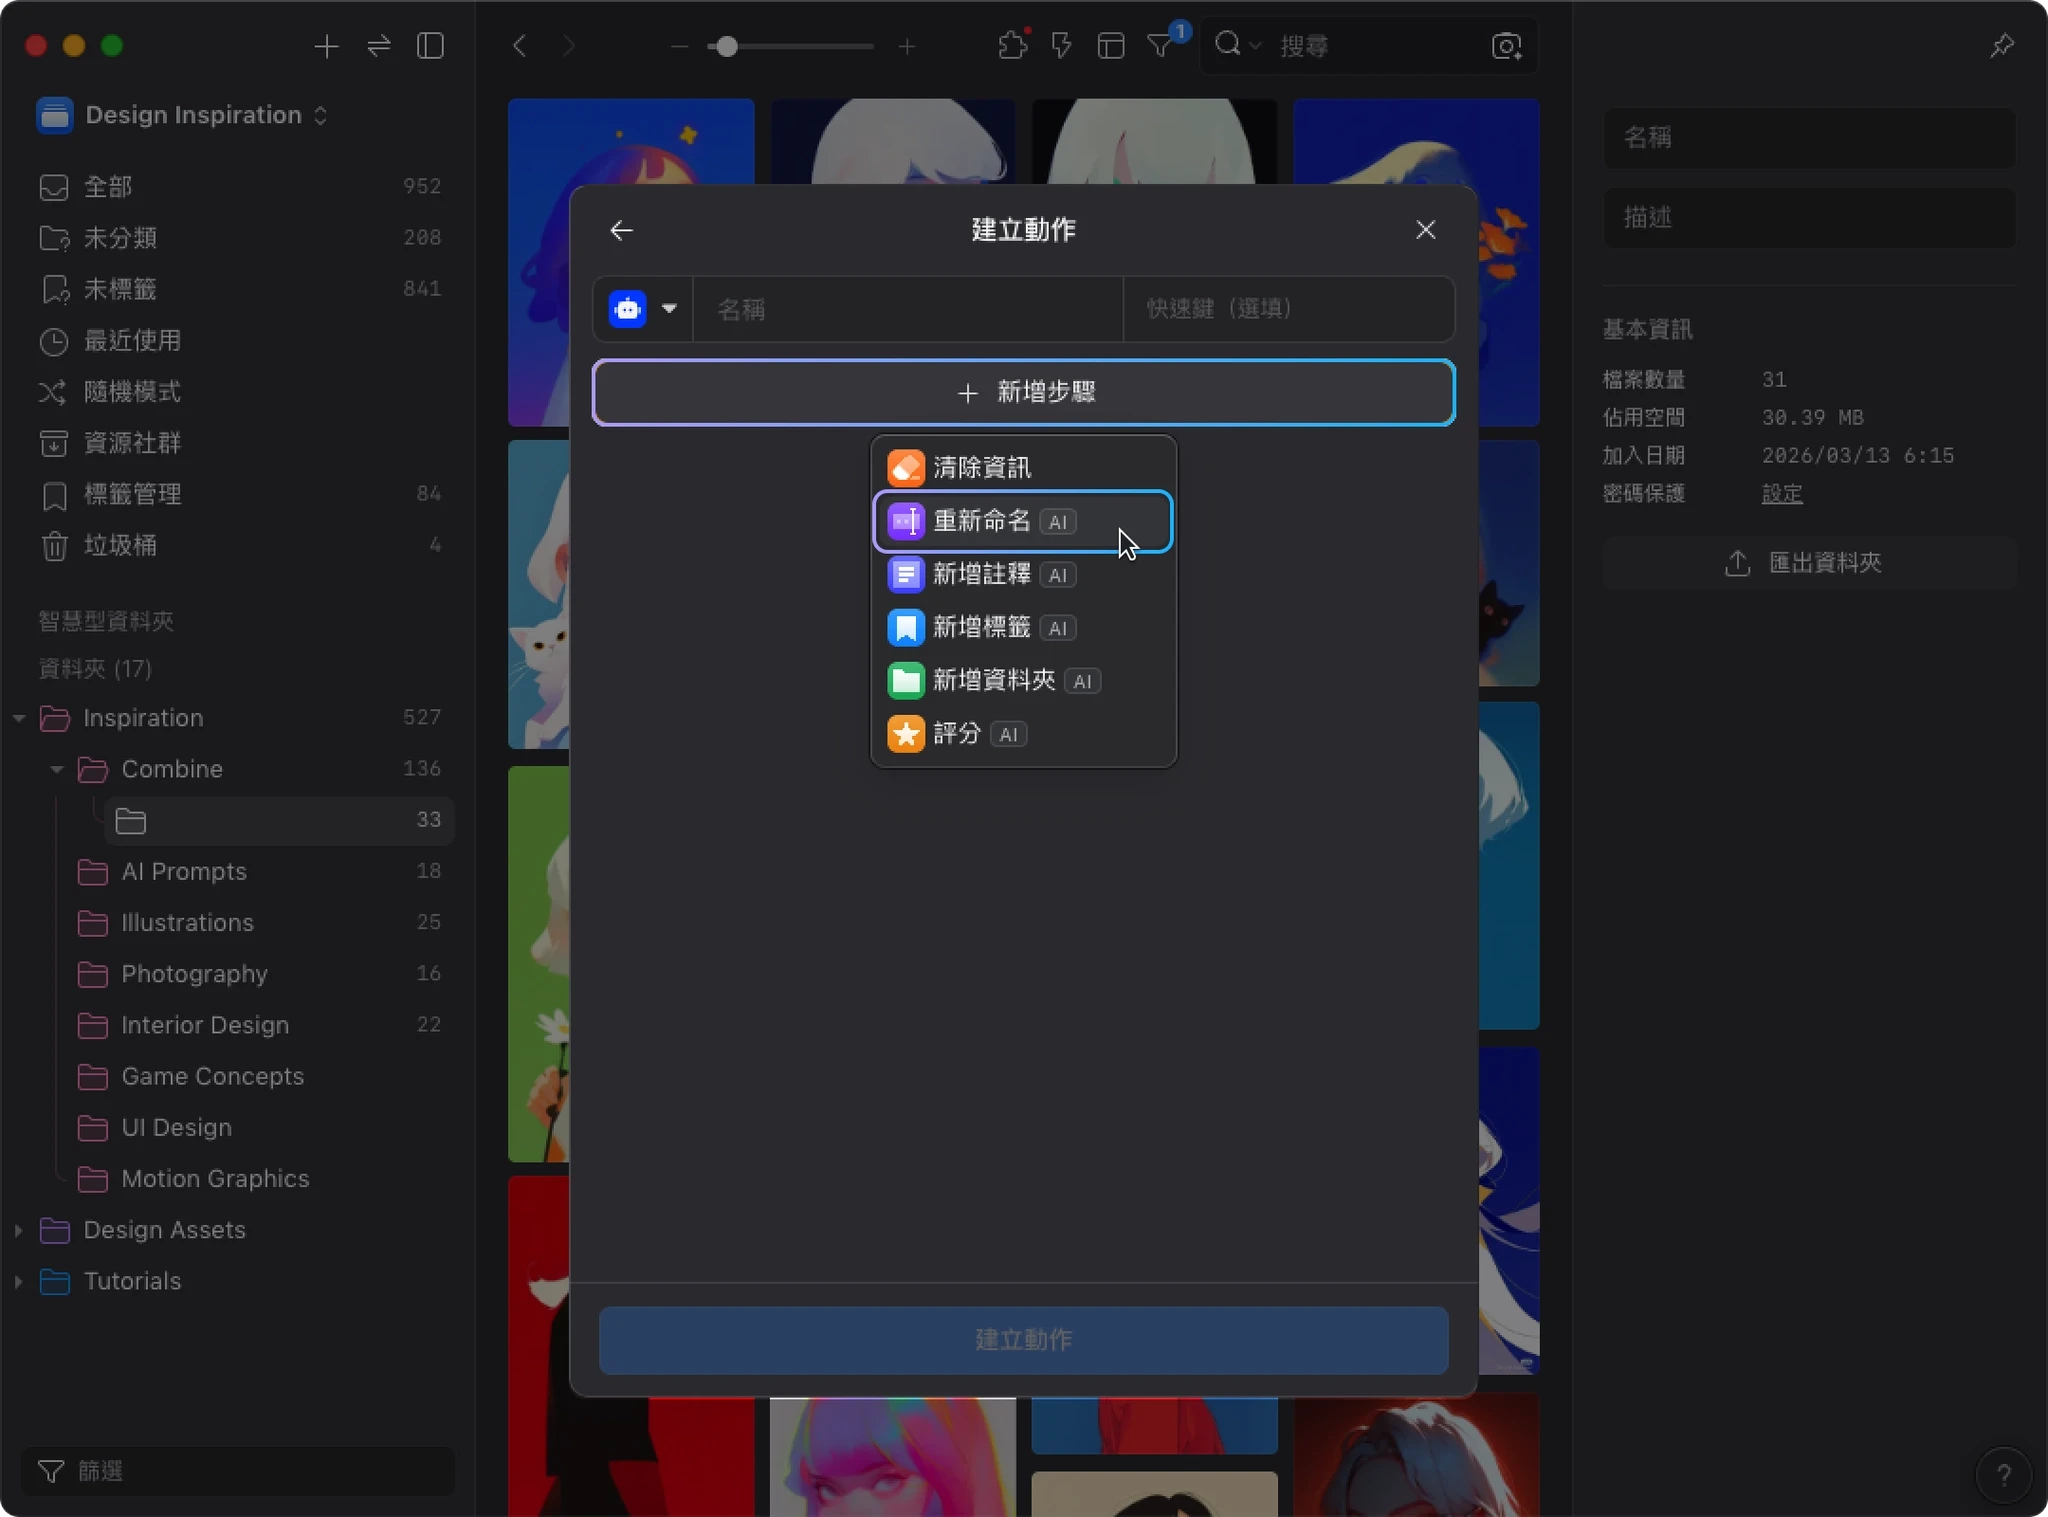Screen dimensions: 2048x1517
Task: Open the plugins puzzle icon
Action: click(x=1012, y=46)
